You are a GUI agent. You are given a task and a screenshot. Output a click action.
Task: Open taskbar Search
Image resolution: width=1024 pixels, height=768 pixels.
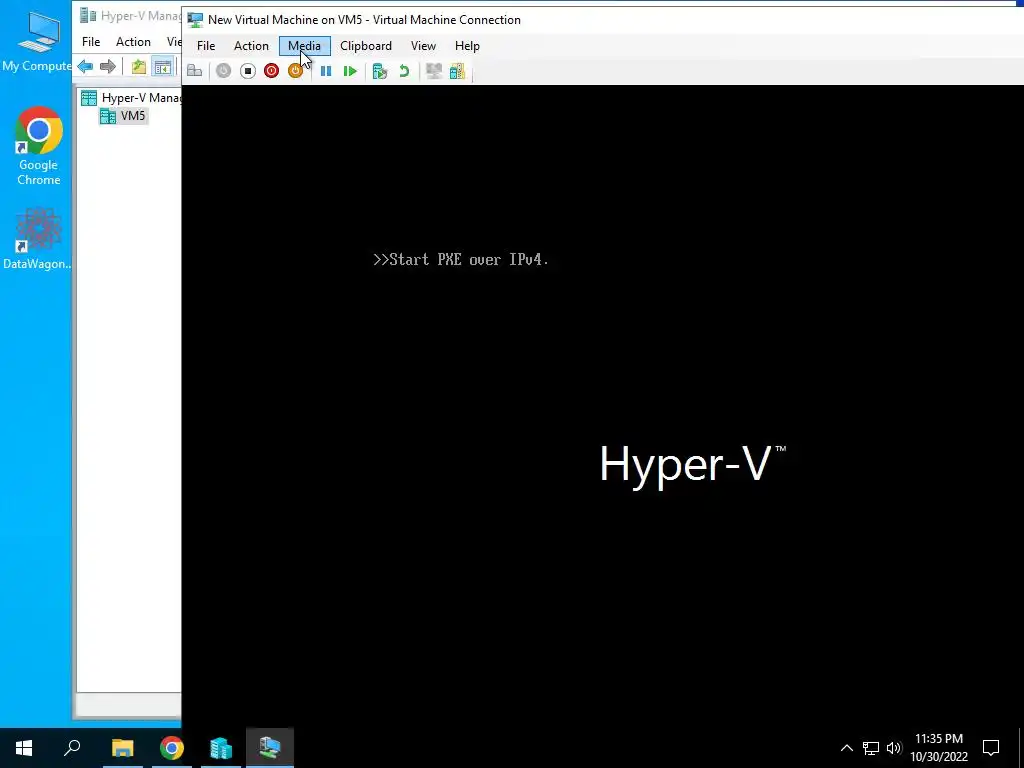point(72,748)
